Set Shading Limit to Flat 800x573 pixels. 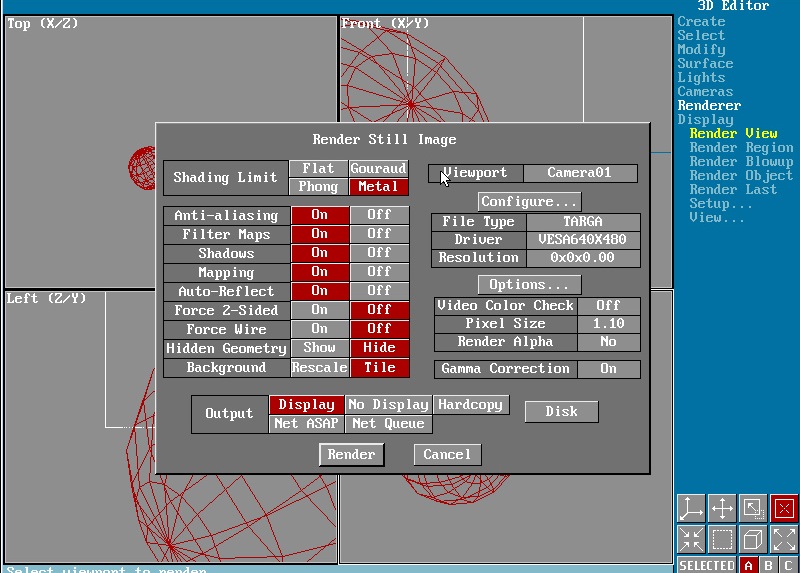(318, 168)
